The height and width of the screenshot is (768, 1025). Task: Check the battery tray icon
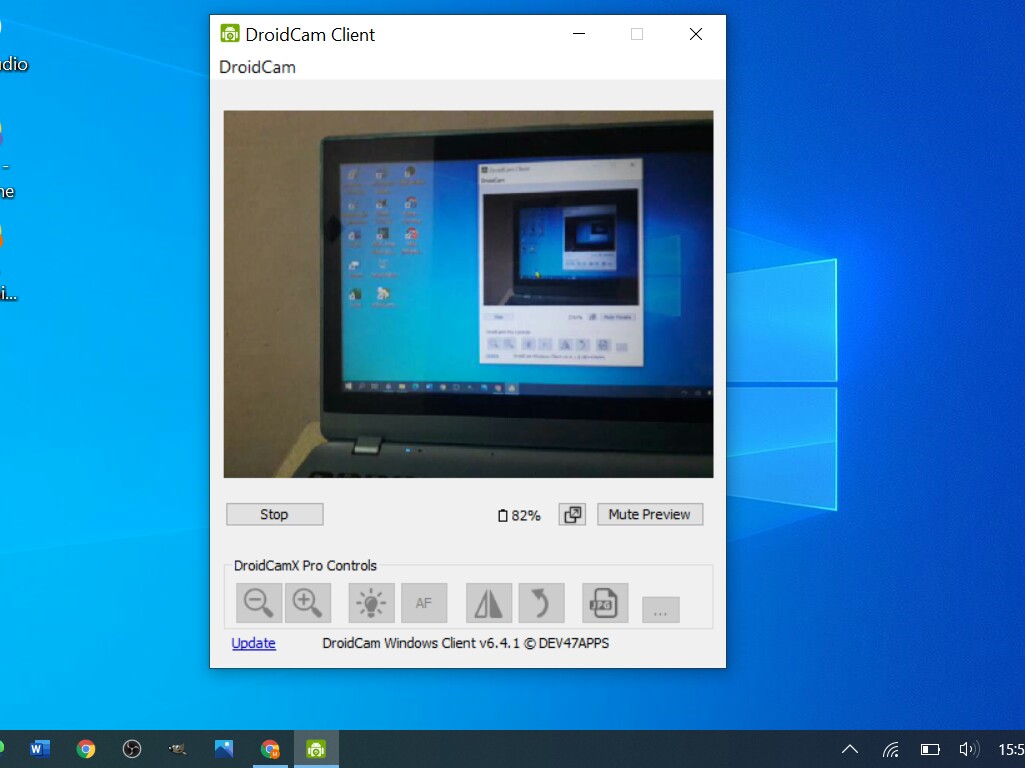point(930,749)
